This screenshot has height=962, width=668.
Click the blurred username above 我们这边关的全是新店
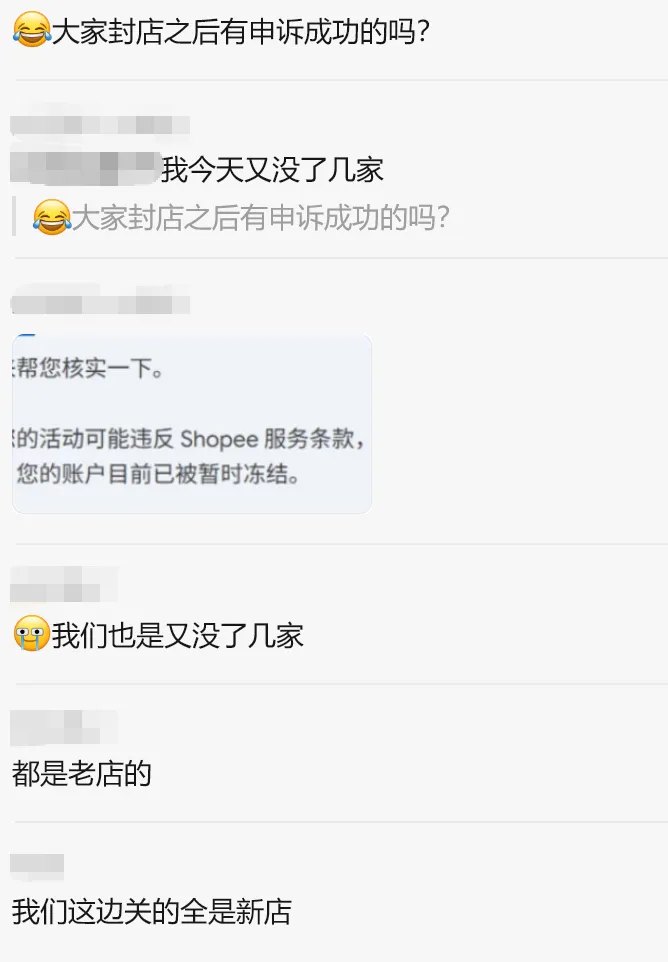pyautogui.click(x=37, y=868)
